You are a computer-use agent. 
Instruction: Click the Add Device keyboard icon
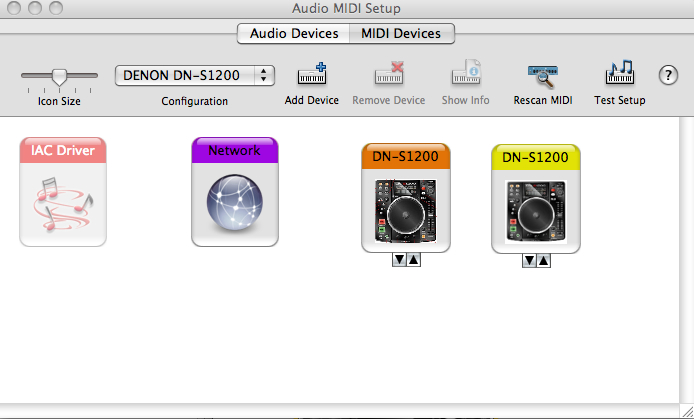click(312, 74)
